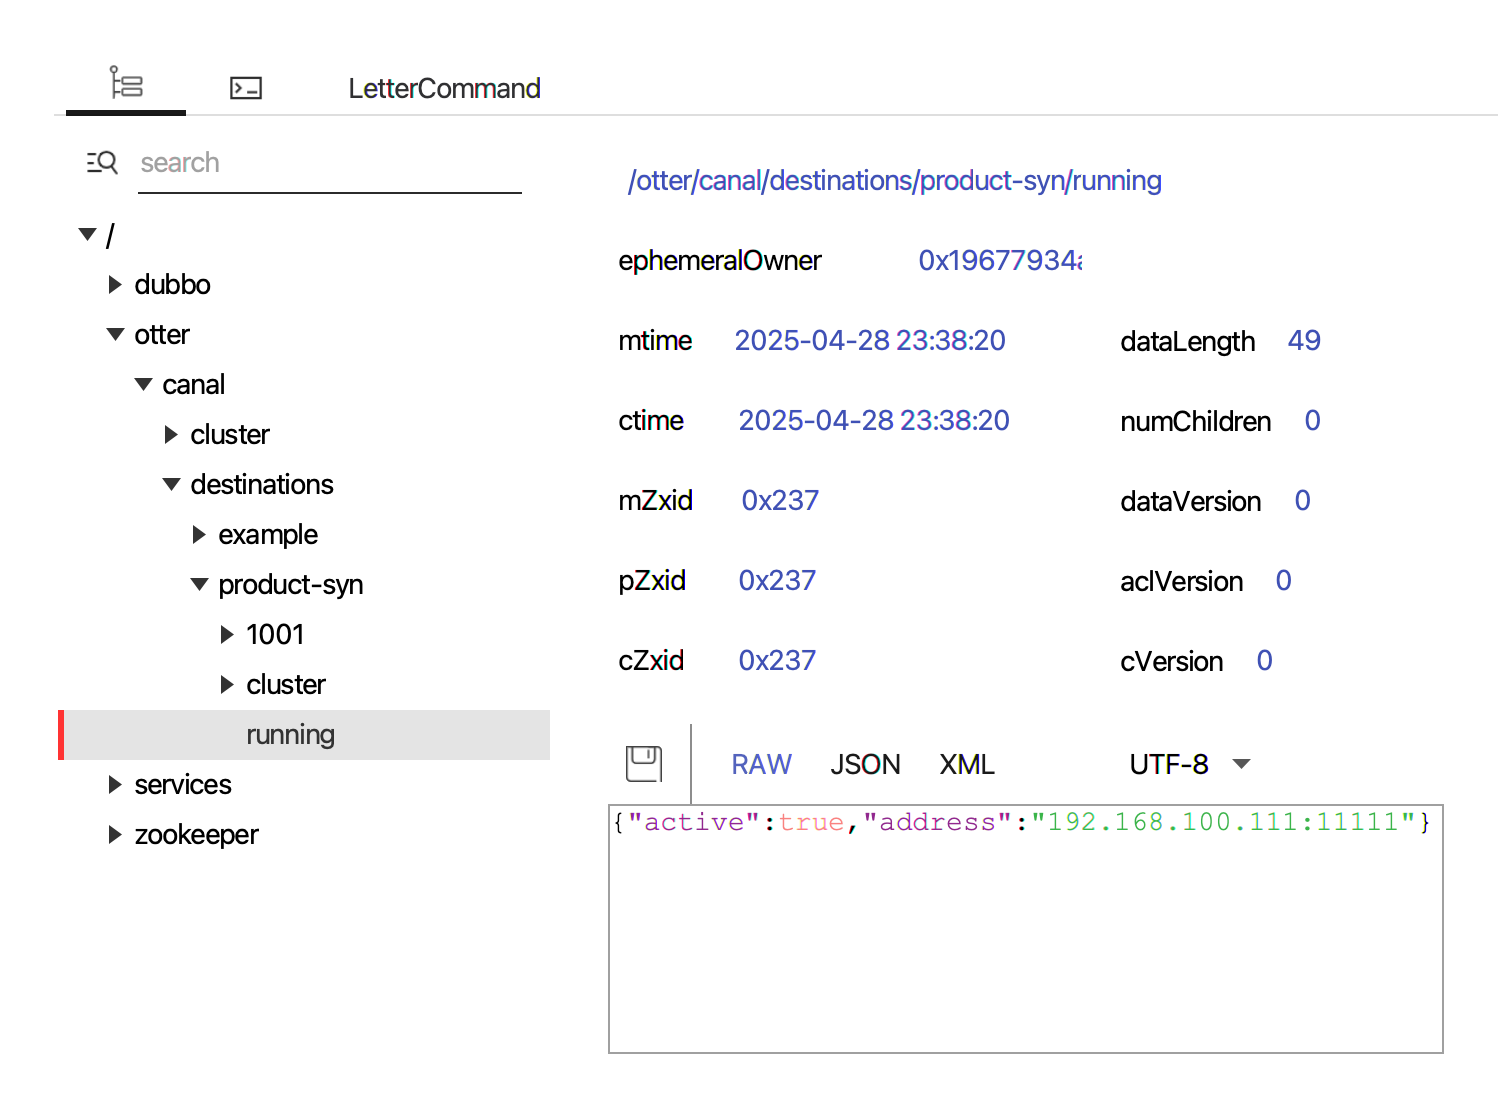This screenshot has height=1096, width=1498.
Task: Switch data view to JSON format
Action: pos(865,765)
